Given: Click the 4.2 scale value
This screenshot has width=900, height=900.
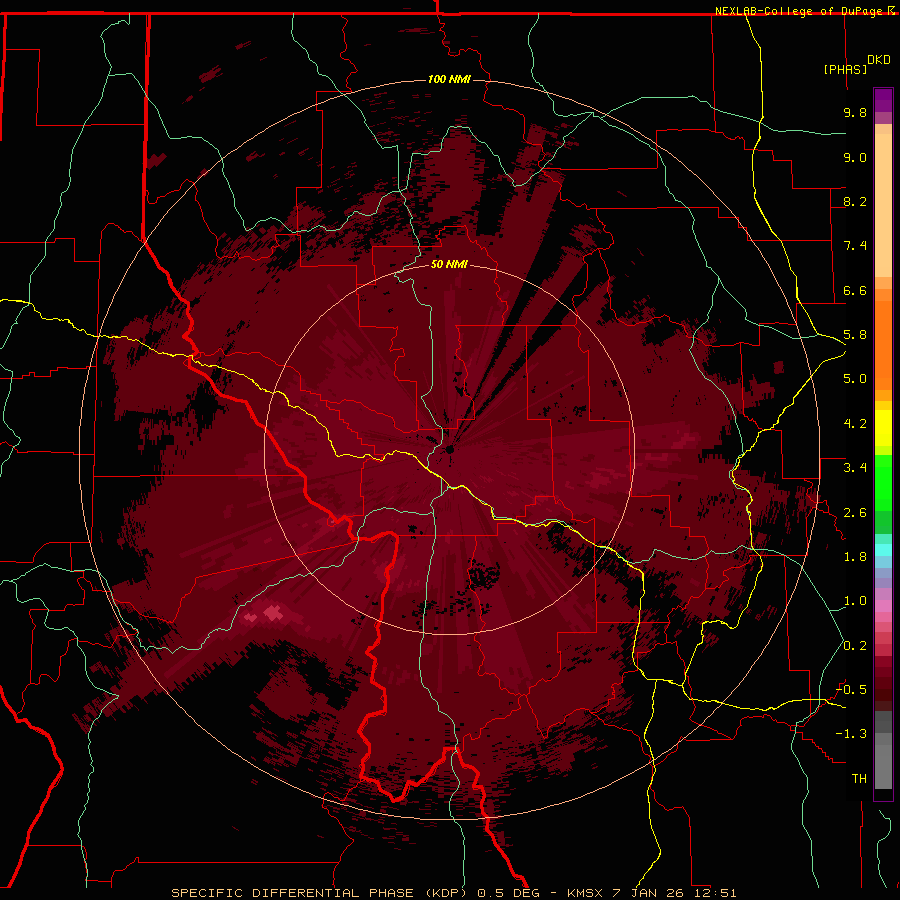Looking at the screenshot, I should 855,424.
